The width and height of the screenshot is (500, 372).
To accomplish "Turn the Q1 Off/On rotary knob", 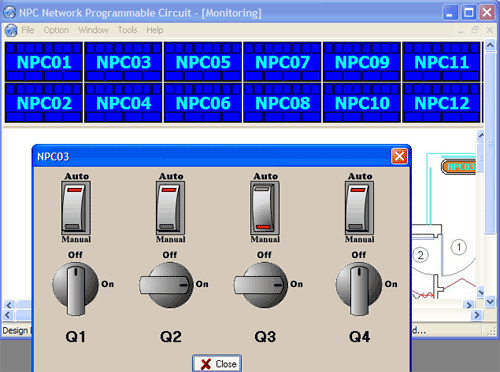I will (76, 288).
